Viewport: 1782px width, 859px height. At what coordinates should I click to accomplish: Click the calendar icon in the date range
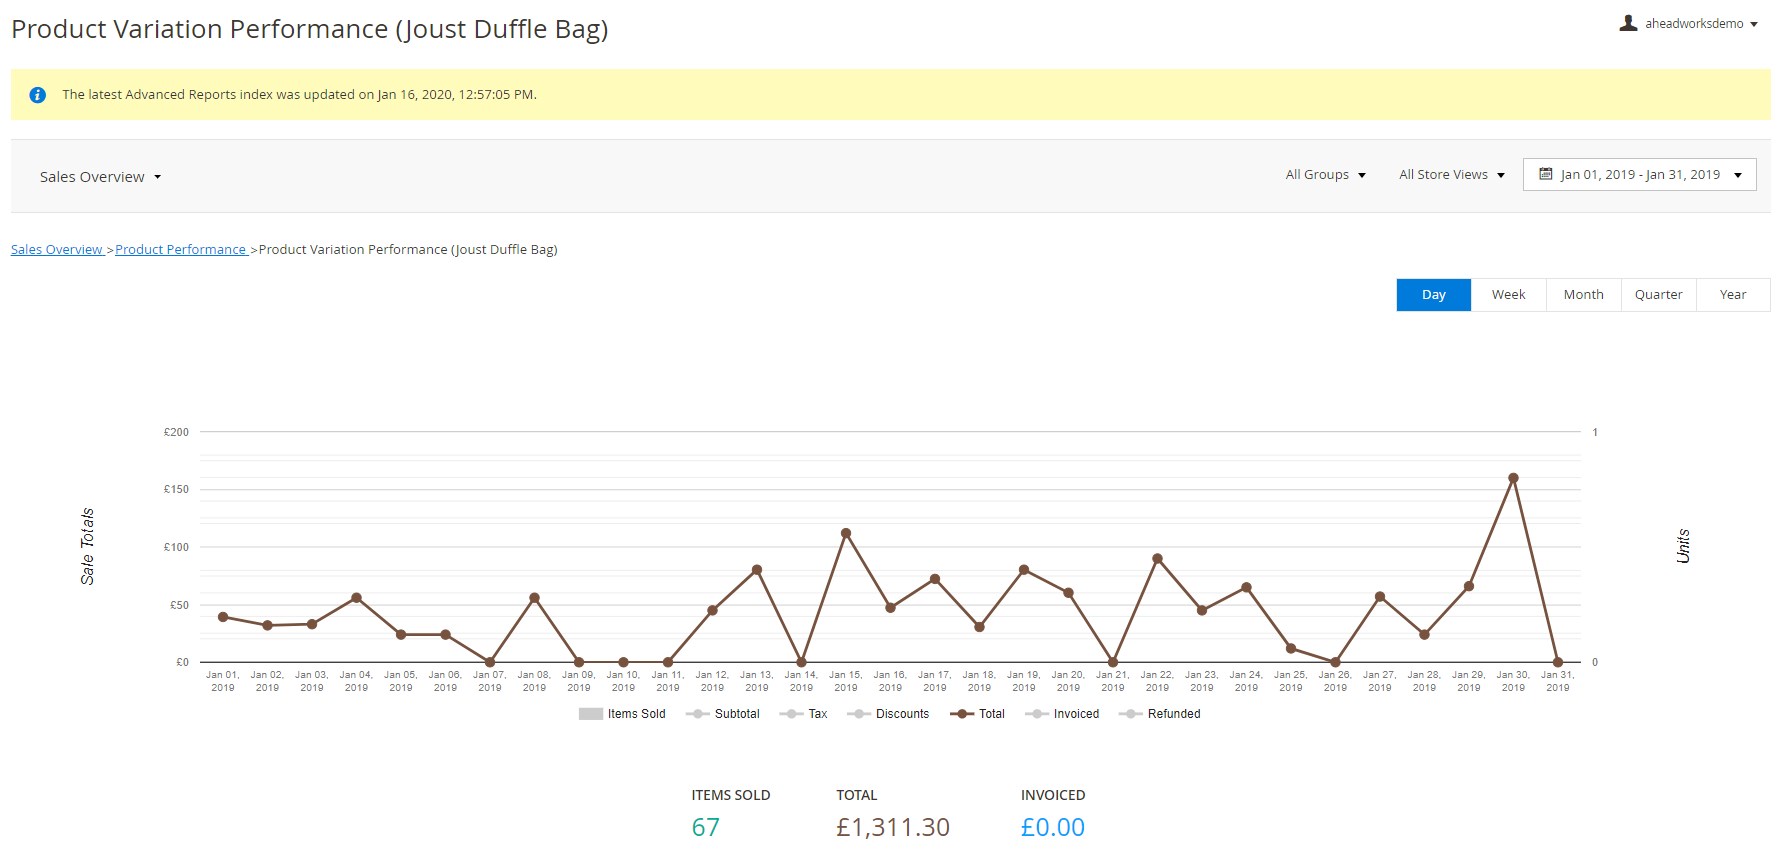pyautogui.click(x=1545, y=174)
